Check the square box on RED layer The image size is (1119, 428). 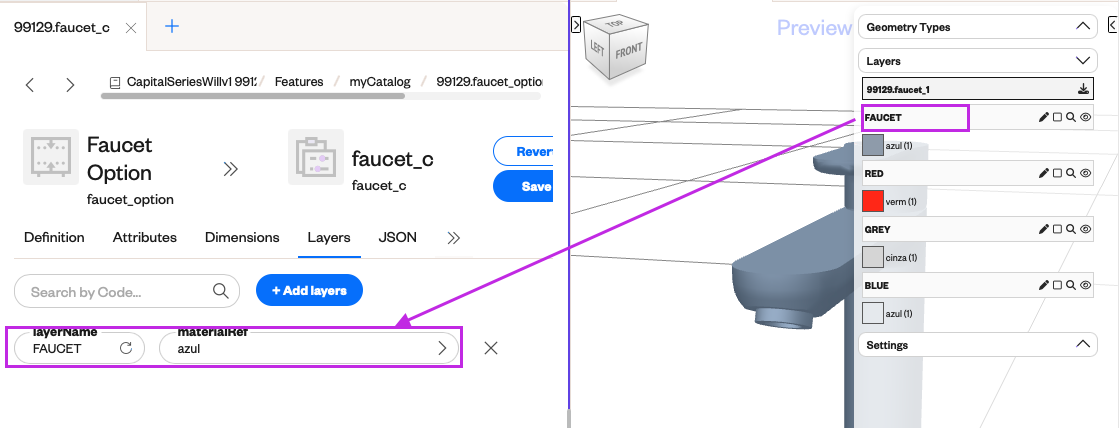pos(1058,173)
